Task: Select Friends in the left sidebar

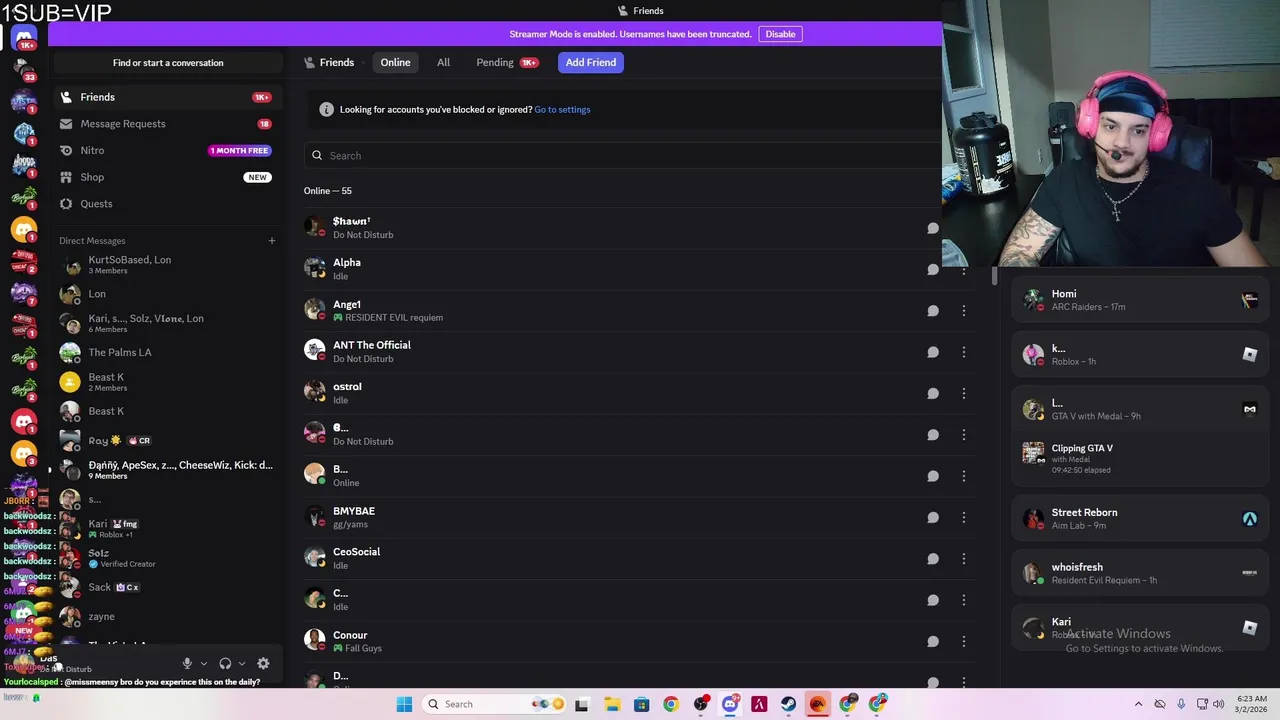Action: 167,97
